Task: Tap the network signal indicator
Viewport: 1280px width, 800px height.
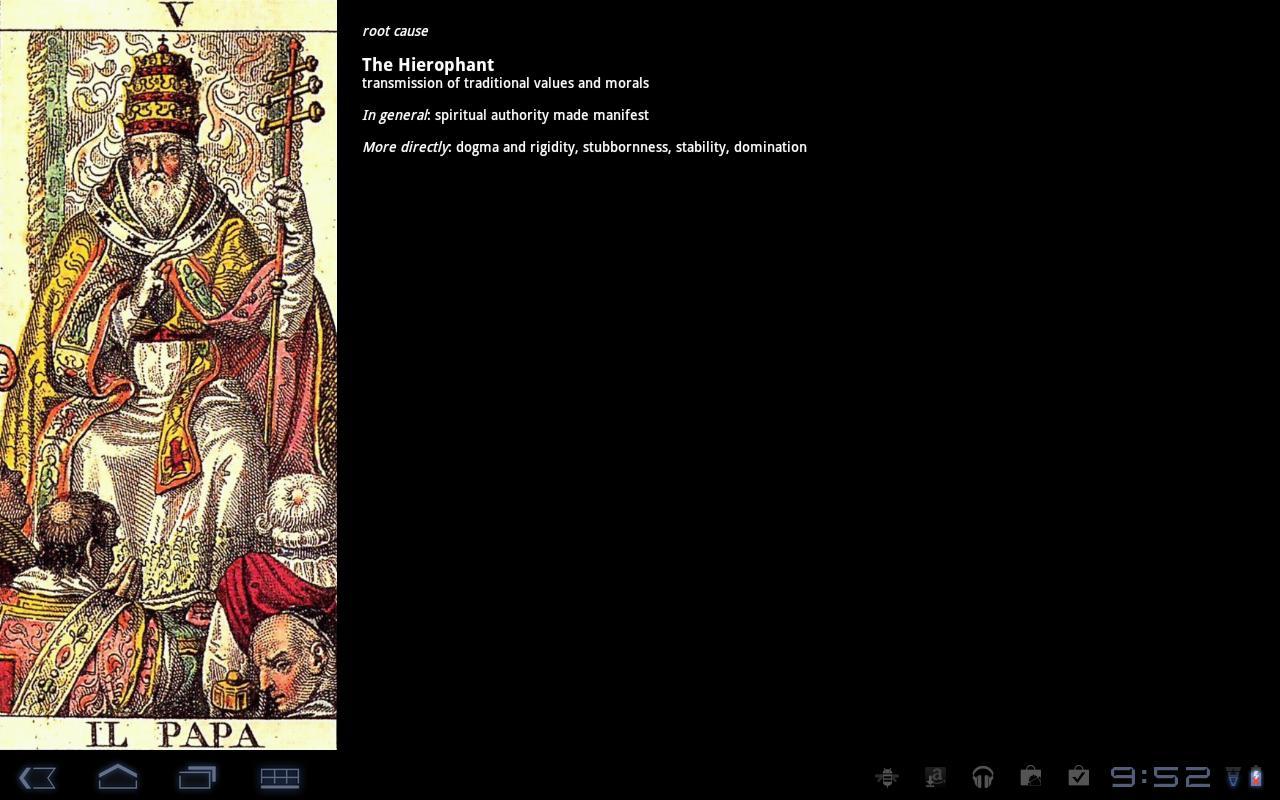Action: point(1233,777)
